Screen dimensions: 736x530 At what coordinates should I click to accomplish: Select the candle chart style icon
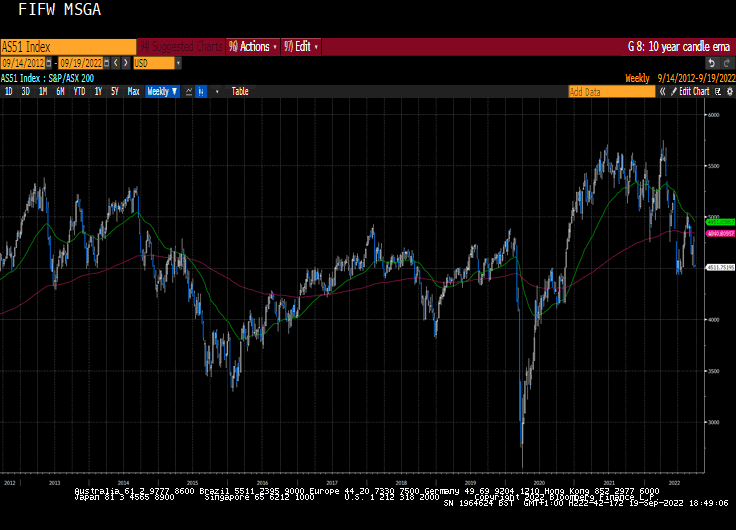pos(201,92)
